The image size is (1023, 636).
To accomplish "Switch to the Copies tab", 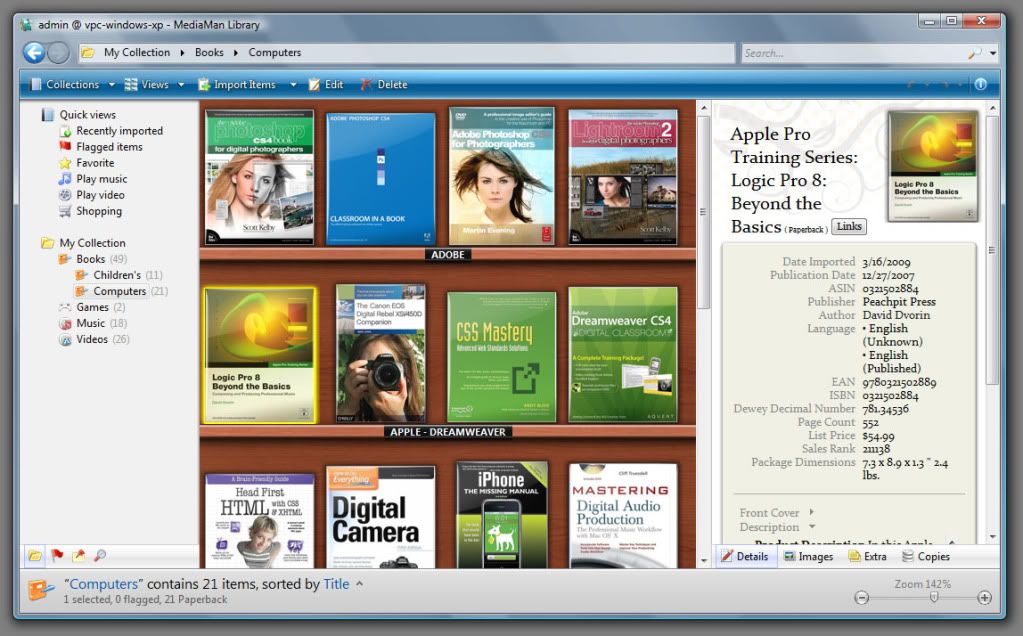I will (x=926, y=556).
